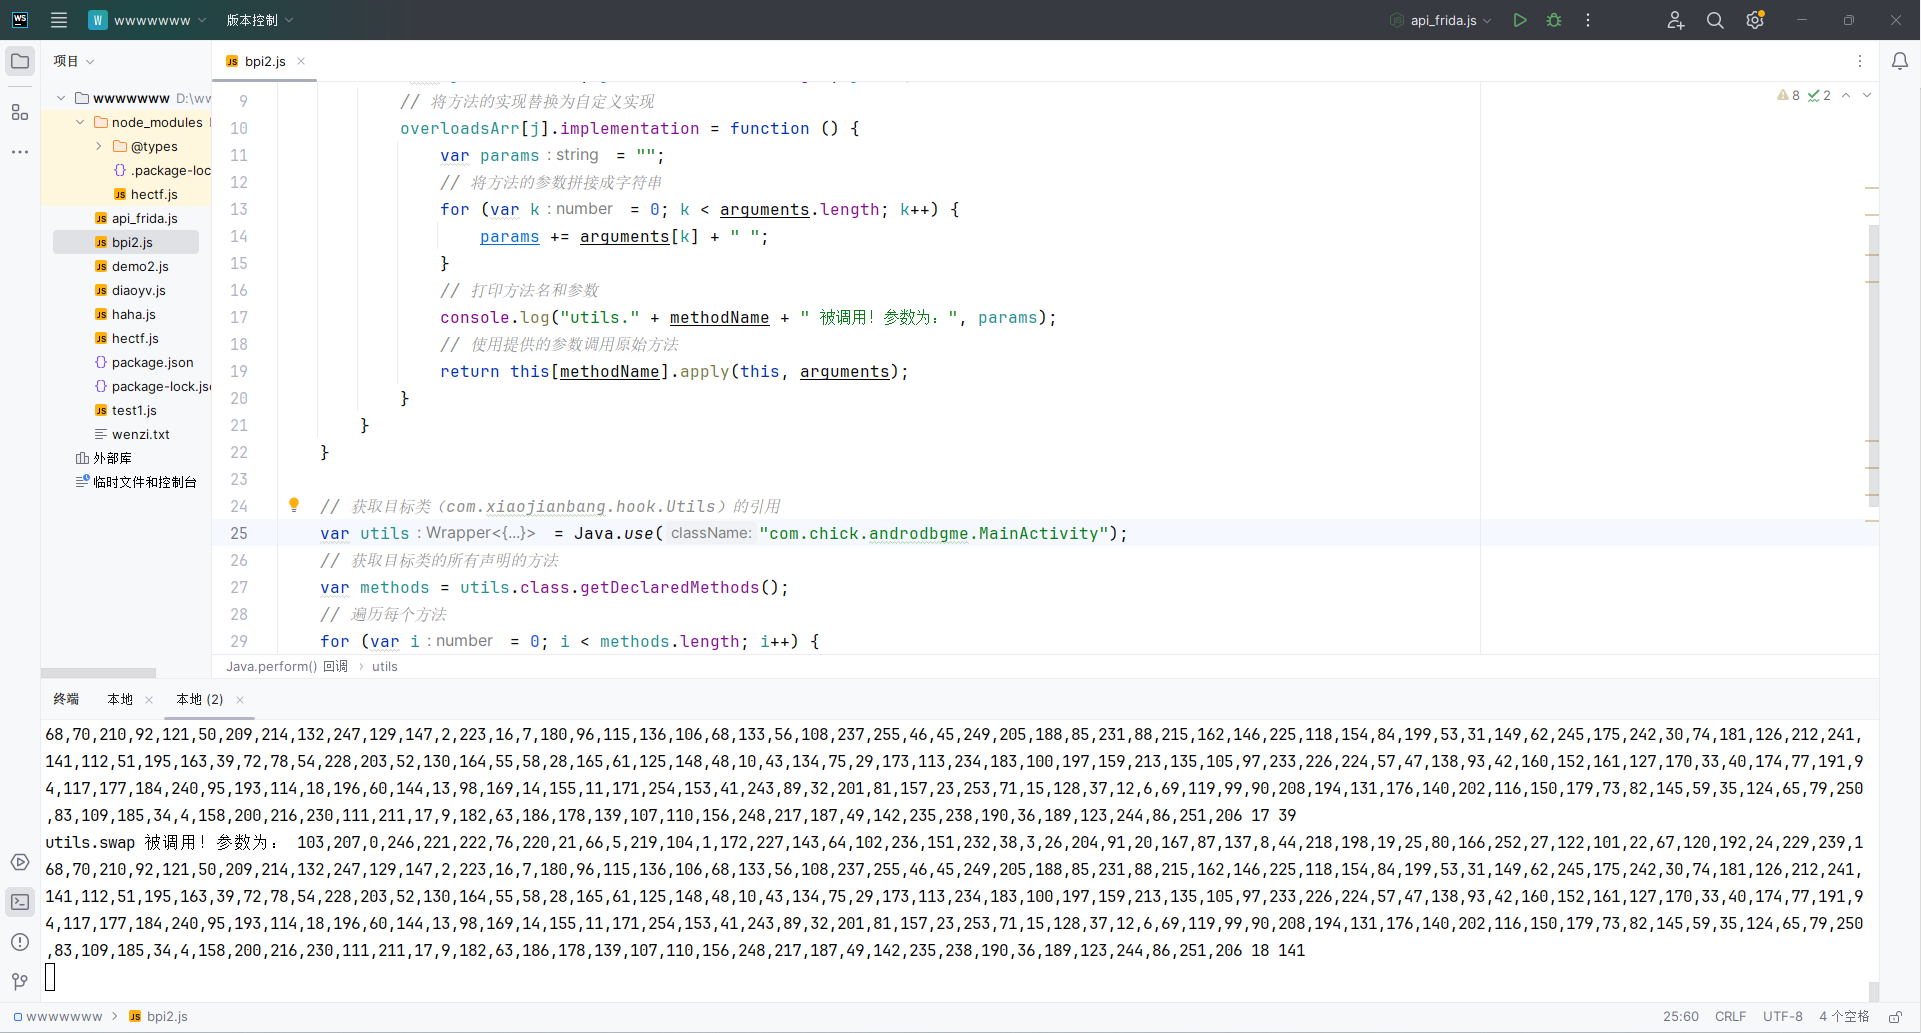
Task: Open notifications bell icon
Action: [x=1900, y=61]
